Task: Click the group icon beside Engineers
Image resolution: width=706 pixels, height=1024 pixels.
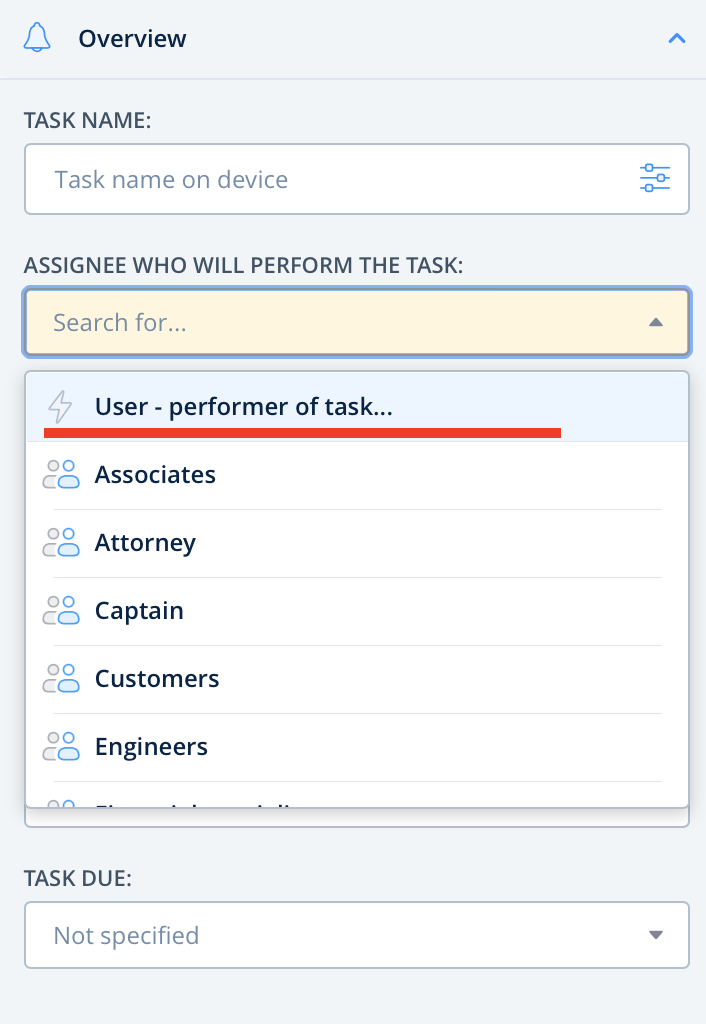Action: [61, 747]
